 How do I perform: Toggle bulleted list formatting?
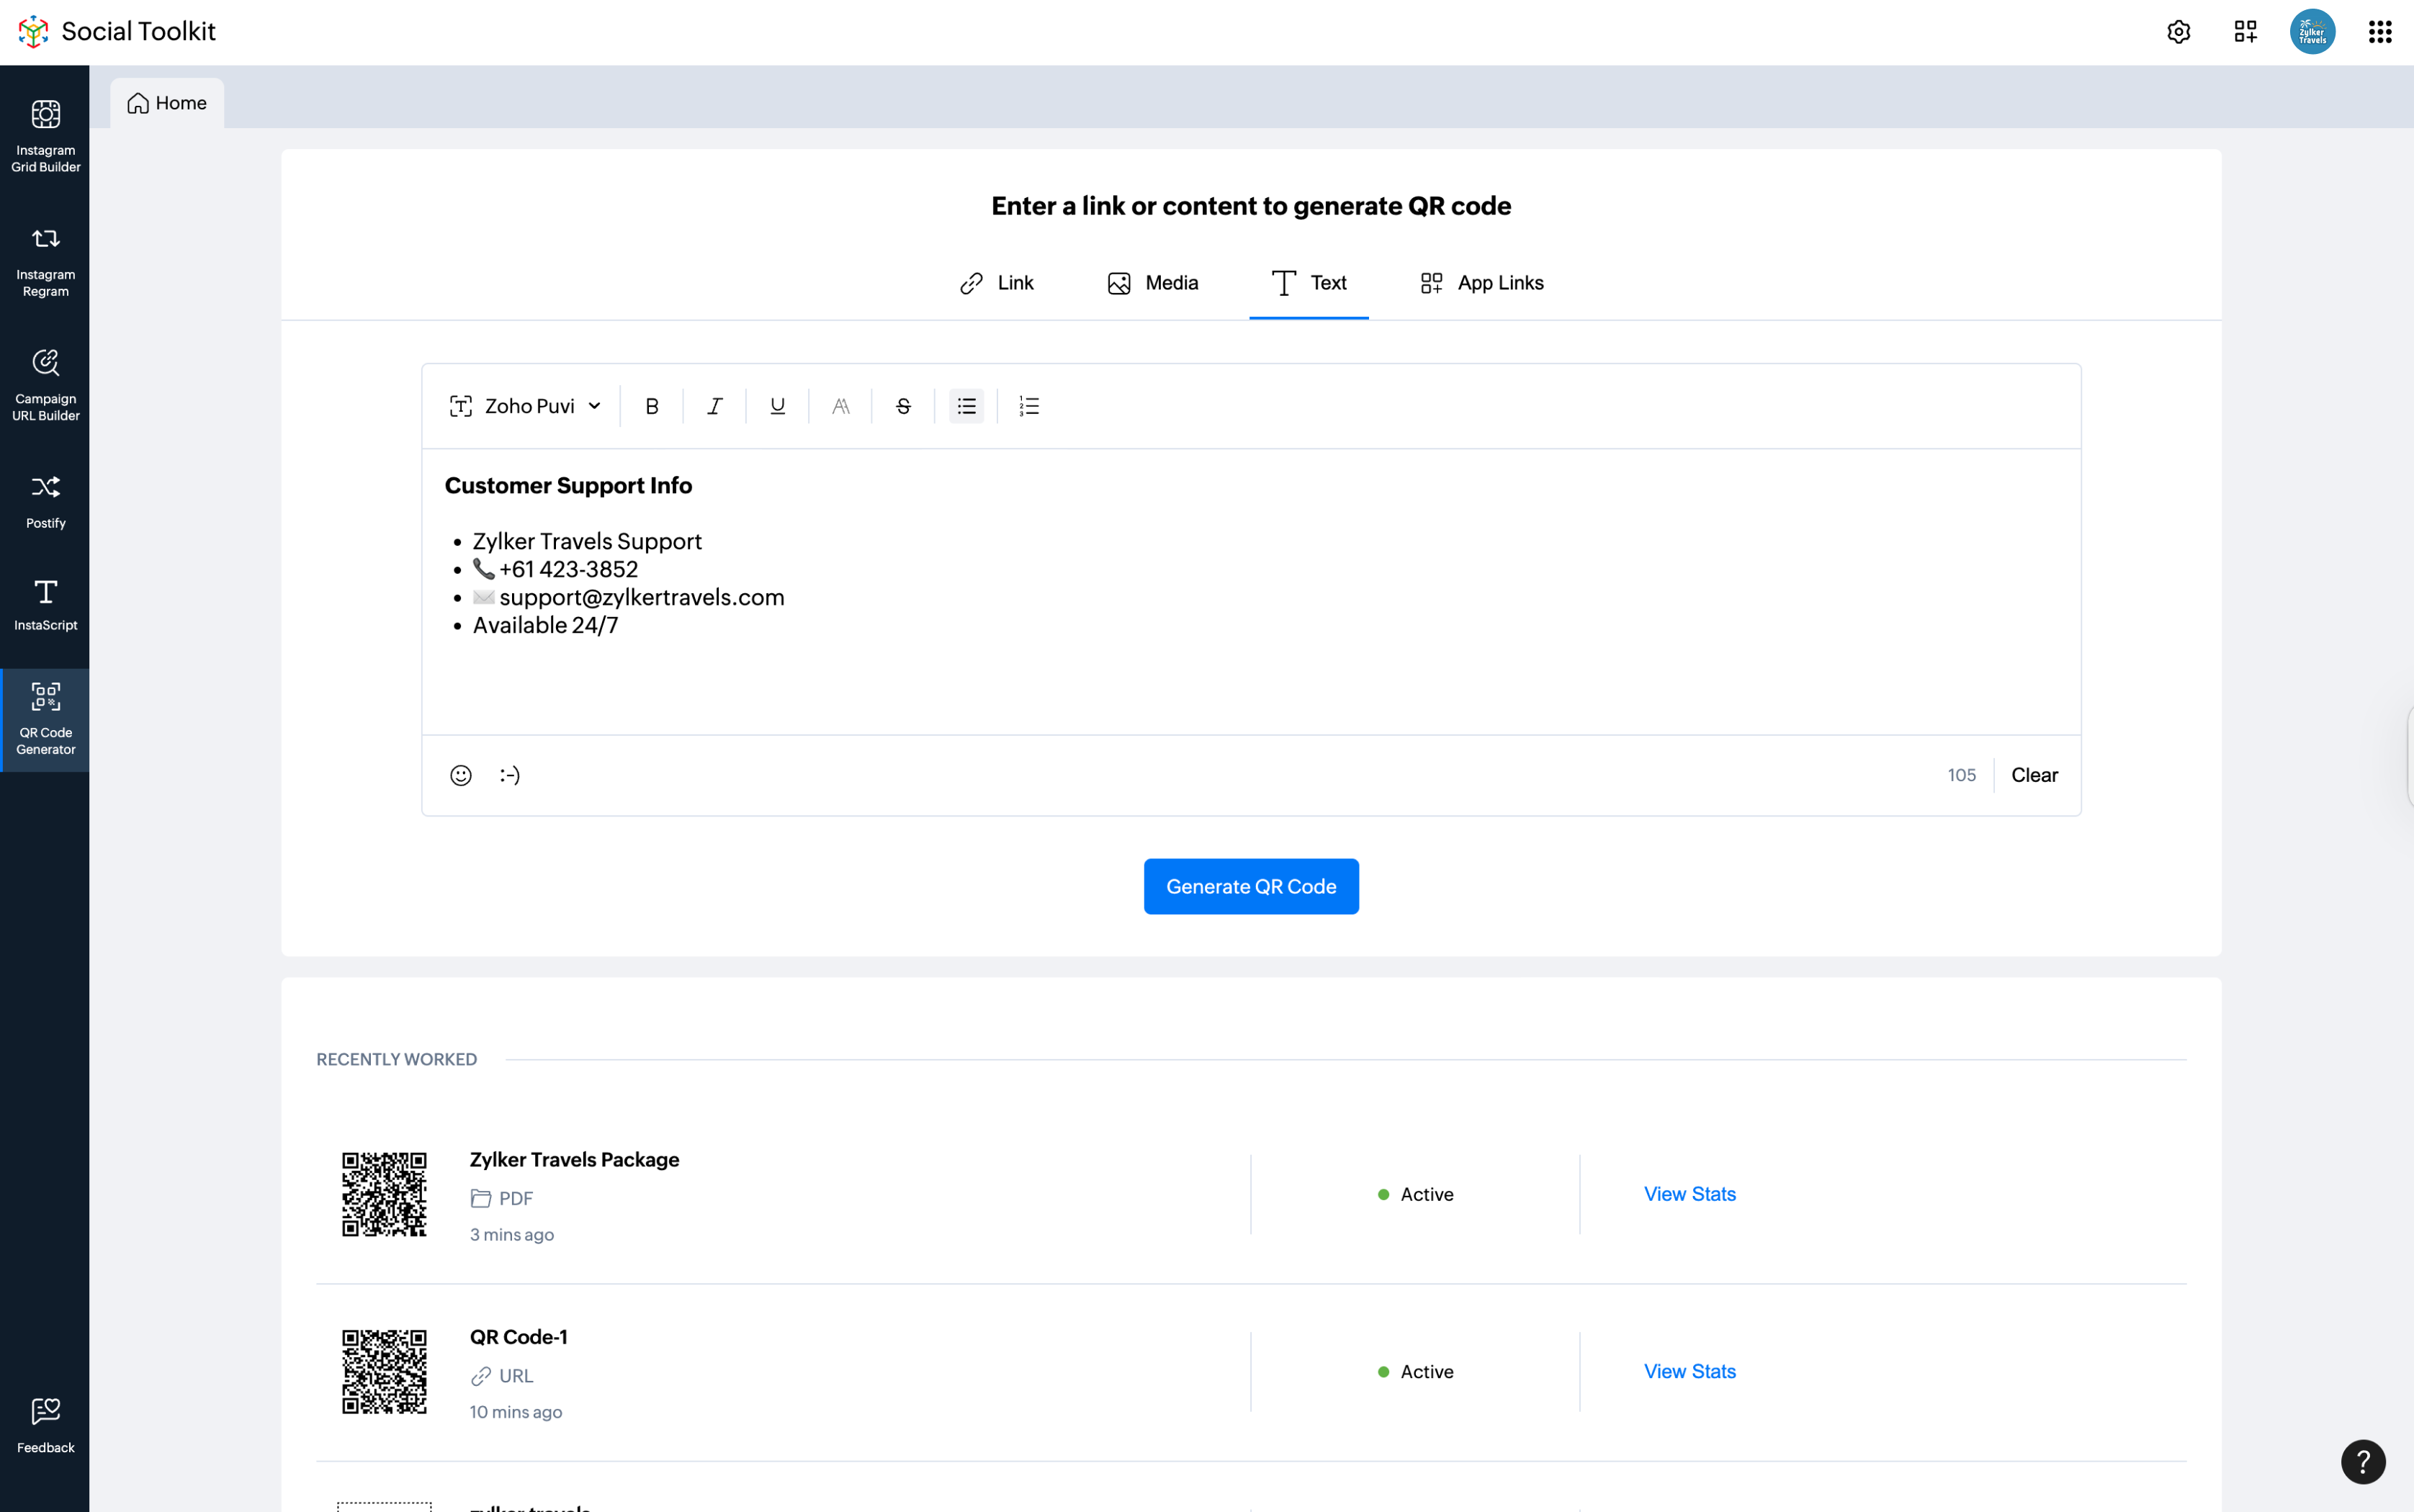coord(966,406)
